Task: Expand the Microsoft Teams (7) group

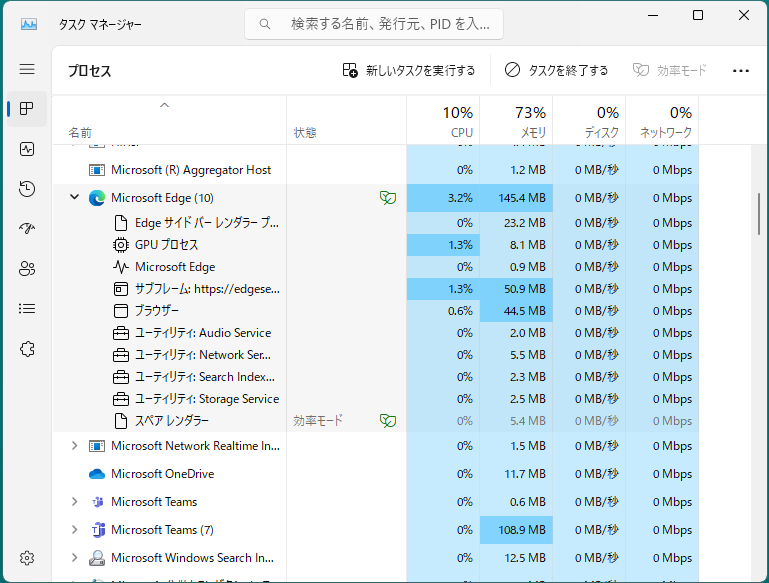Action: (75, 530)
